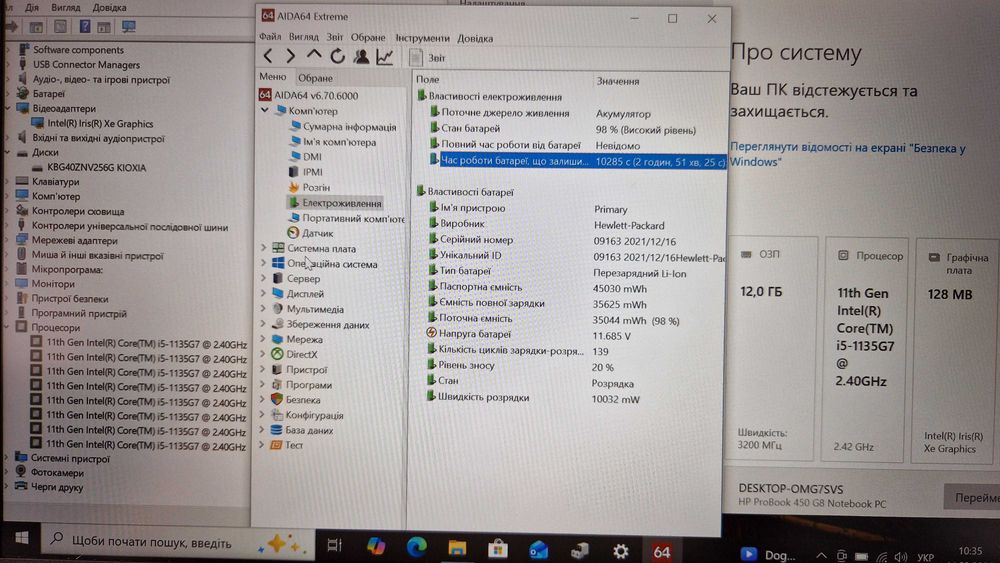Open Довідка menu in Device Manager
Viewport: 1000px width, 563px height.
pyautogui.click(x=109, y=8)
